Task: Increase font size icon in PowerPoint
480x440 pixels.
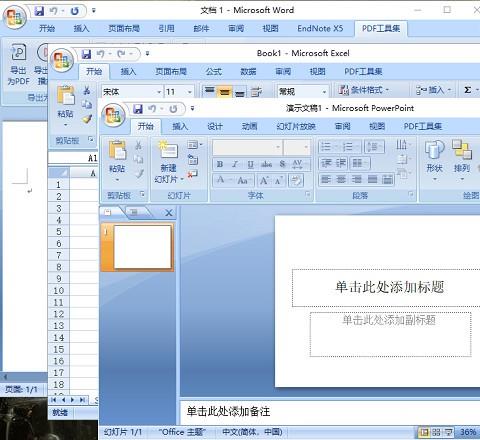Action: click(264, 181)
